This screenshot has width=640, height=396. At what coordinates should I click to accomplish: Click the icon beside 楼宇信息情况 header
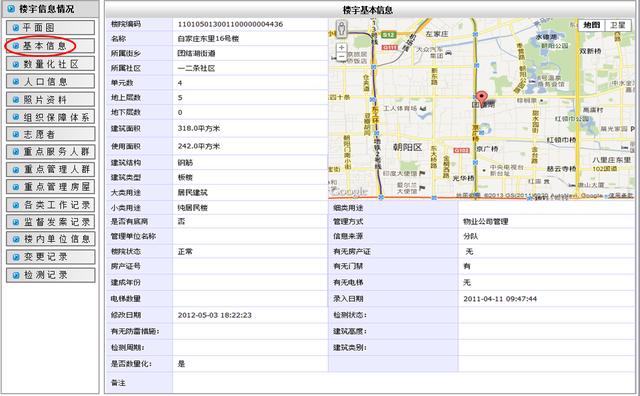pyautogui.click(x=11, y=8)
